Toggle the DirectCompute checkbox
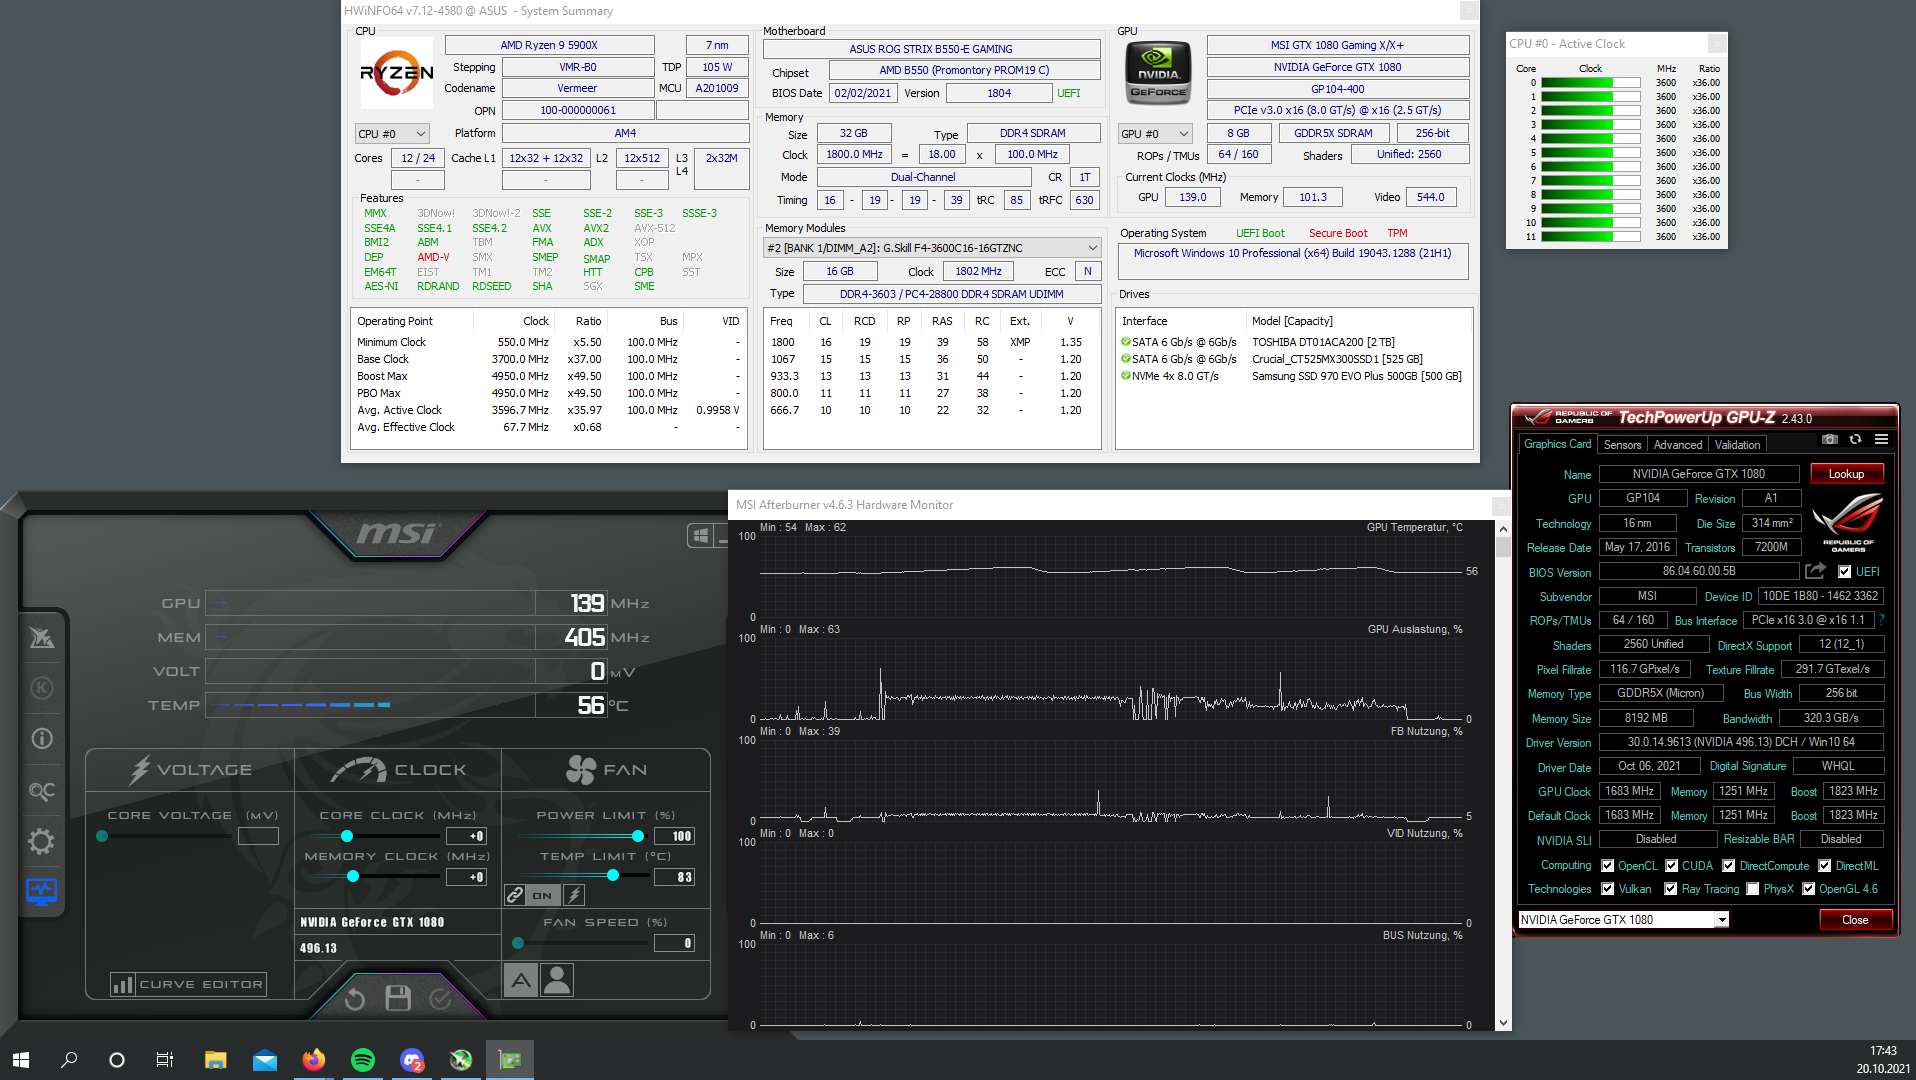 pyautogui.click(x=1728, y=866)
